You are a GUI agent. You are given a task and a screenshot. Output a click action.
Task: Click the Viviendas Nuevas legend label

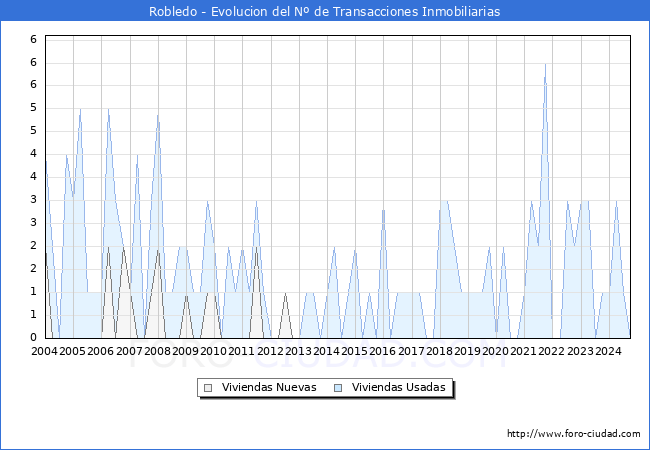269,387
